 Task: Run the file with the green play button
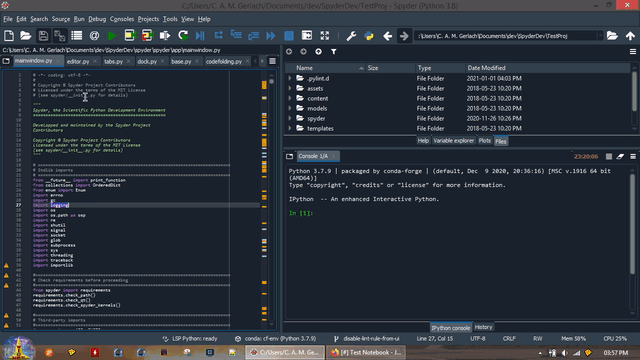point(112,36)
